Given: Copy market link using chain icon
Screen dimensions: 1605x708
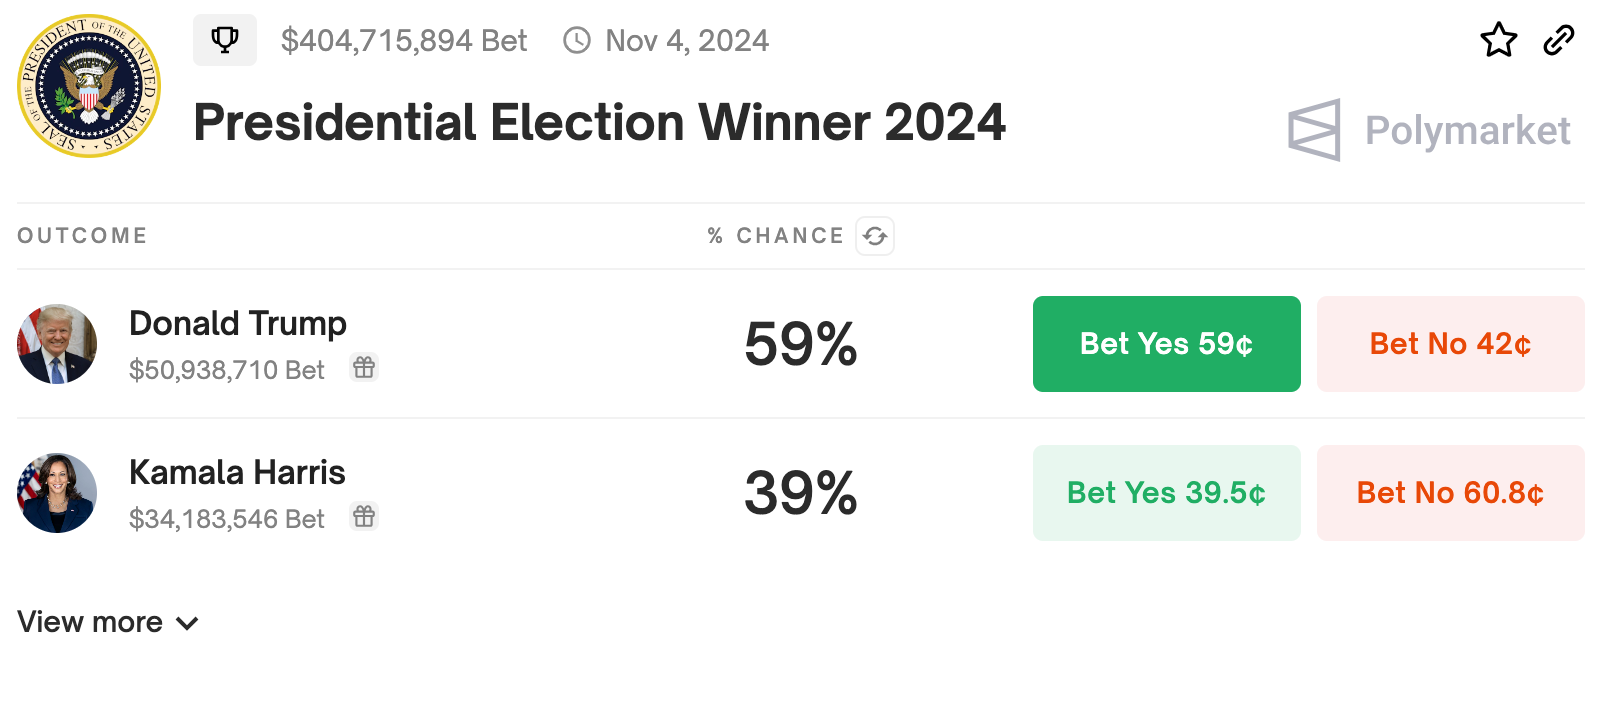Looking at the screenshot, I should click(1558, 40).
